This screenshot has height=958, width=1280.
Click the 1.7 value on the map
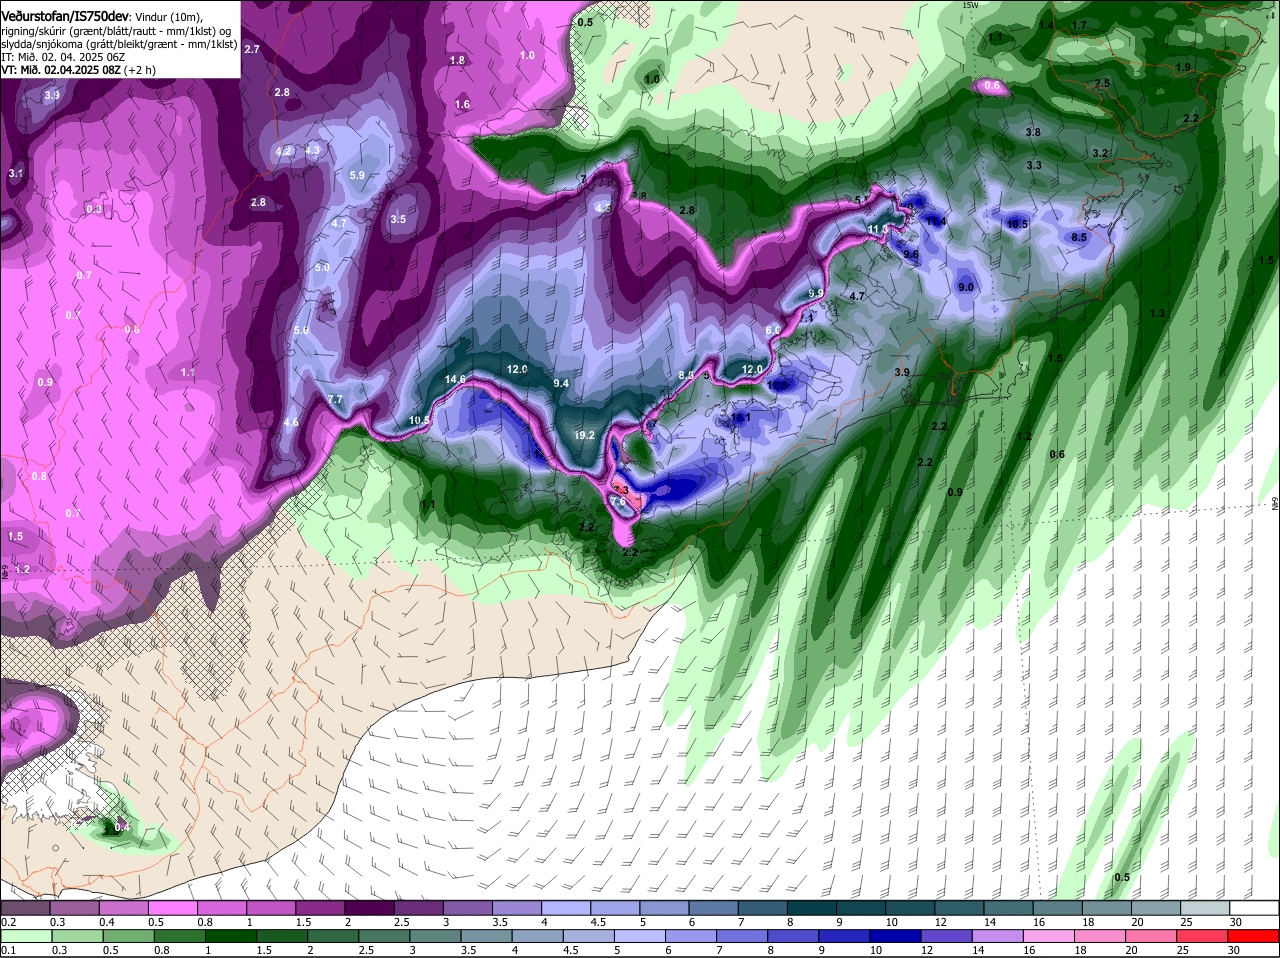click(1079, 25)
